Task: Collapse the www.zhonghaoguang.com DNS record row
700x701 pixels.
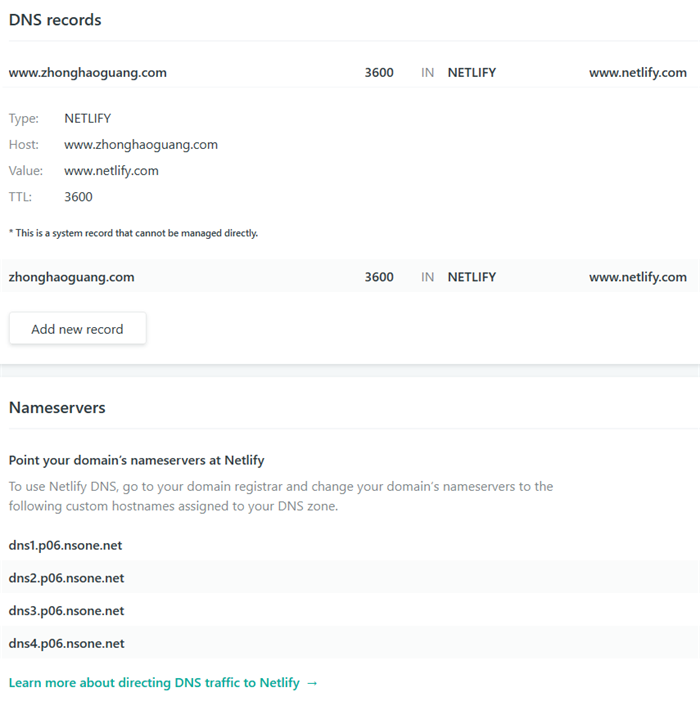Action: (88, 72)
